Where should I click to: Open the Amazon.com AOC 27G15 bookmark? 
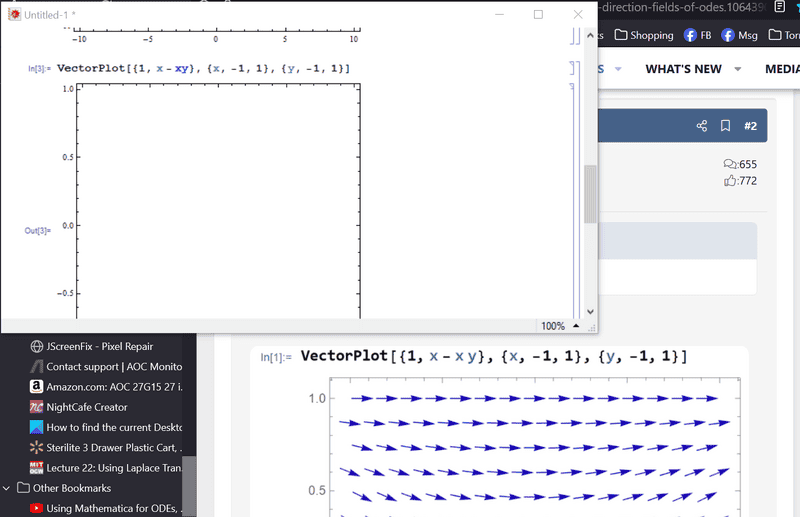pos(111,386)
